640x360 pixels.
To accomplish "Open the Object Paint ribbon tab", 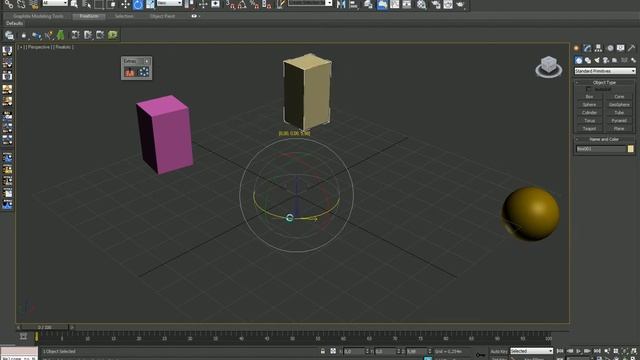I will [162, 16].
